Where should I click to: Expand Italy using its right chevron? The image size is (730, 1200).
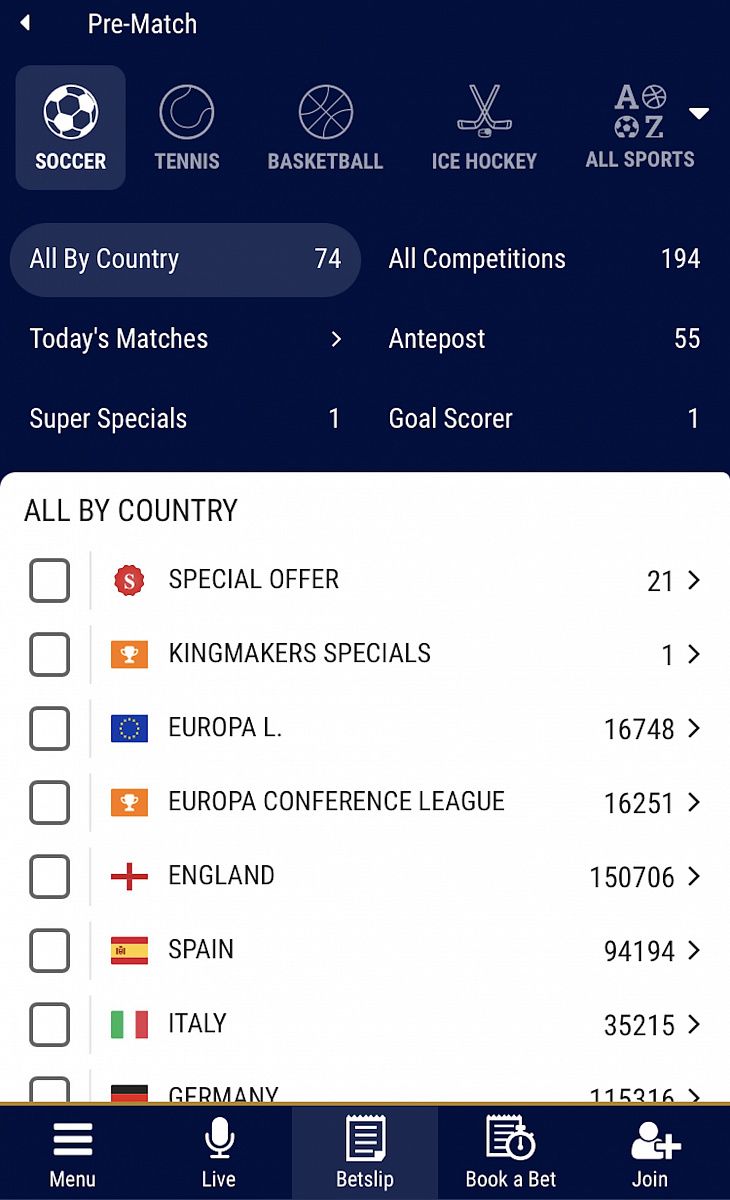[x=694, y=1025]
